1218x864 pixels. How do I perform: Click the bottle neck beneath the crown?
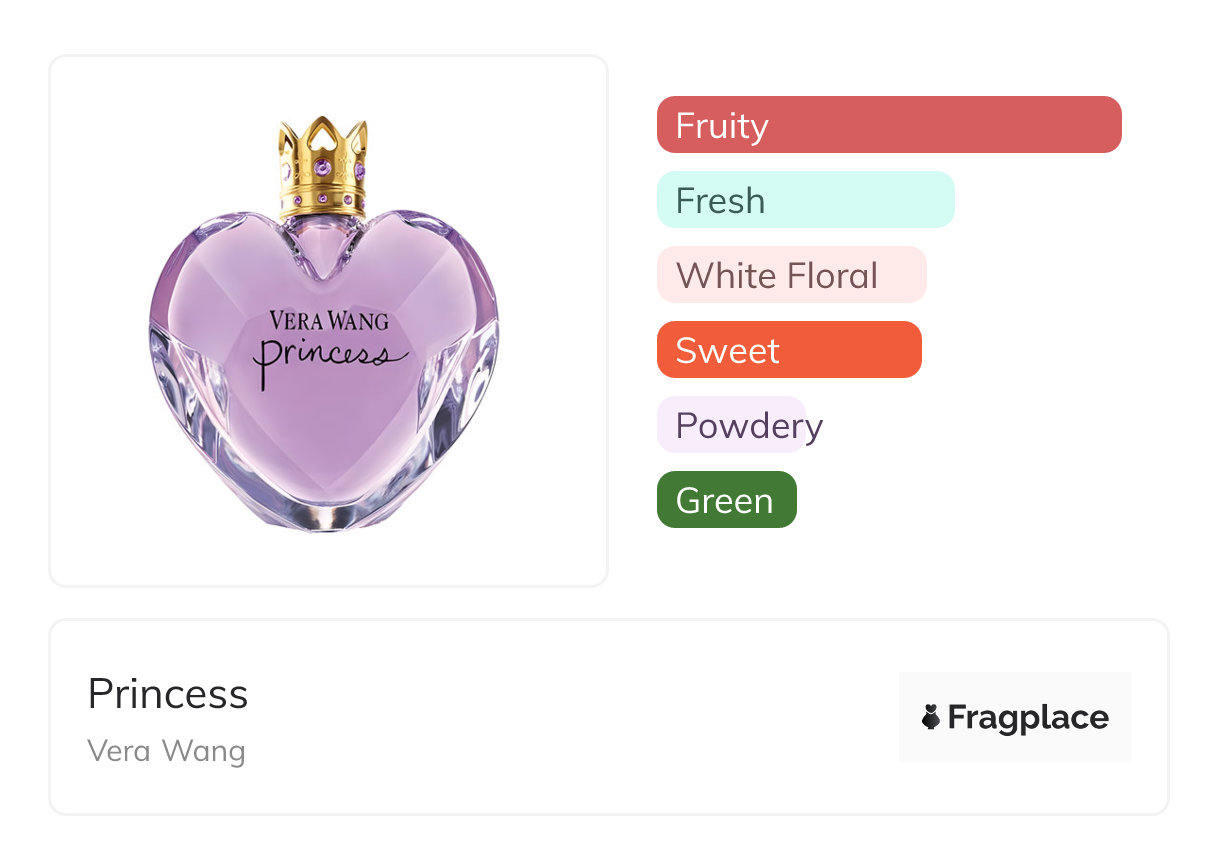pyautogui.click(x=323, y=235)
